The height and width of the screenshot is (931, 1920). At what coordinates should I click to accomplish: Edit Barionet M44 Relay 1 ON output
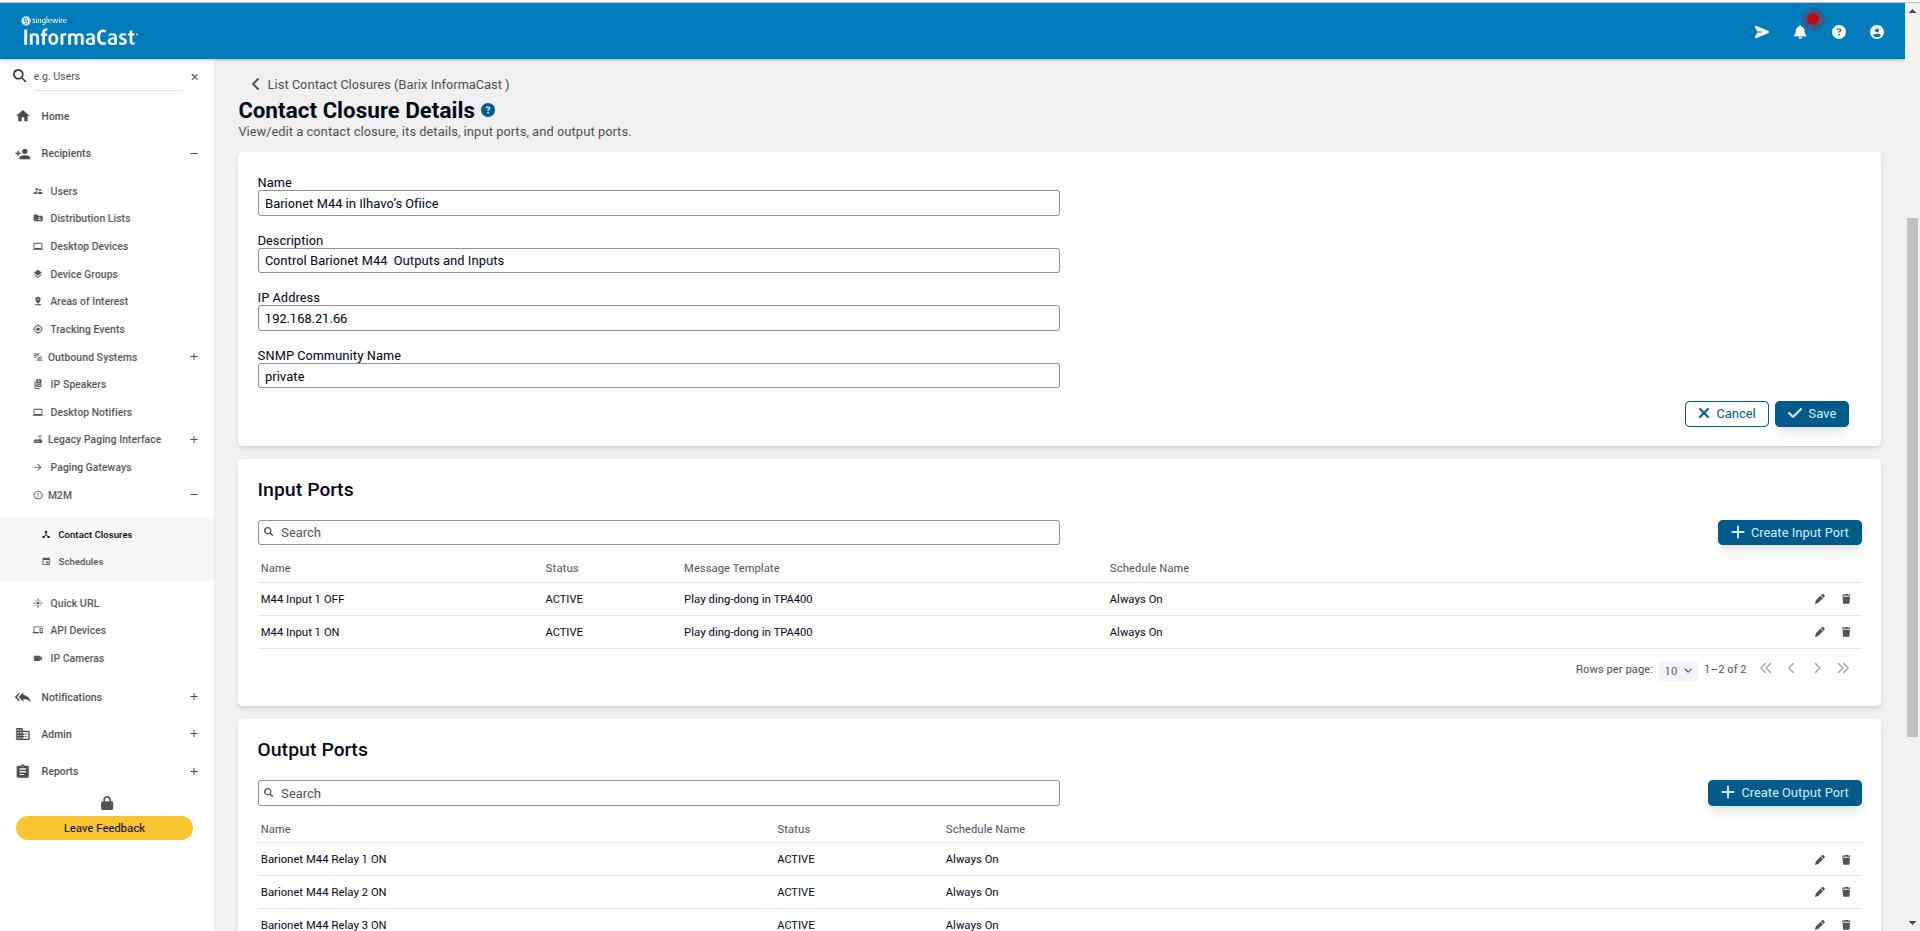(x=1819, y=860)
